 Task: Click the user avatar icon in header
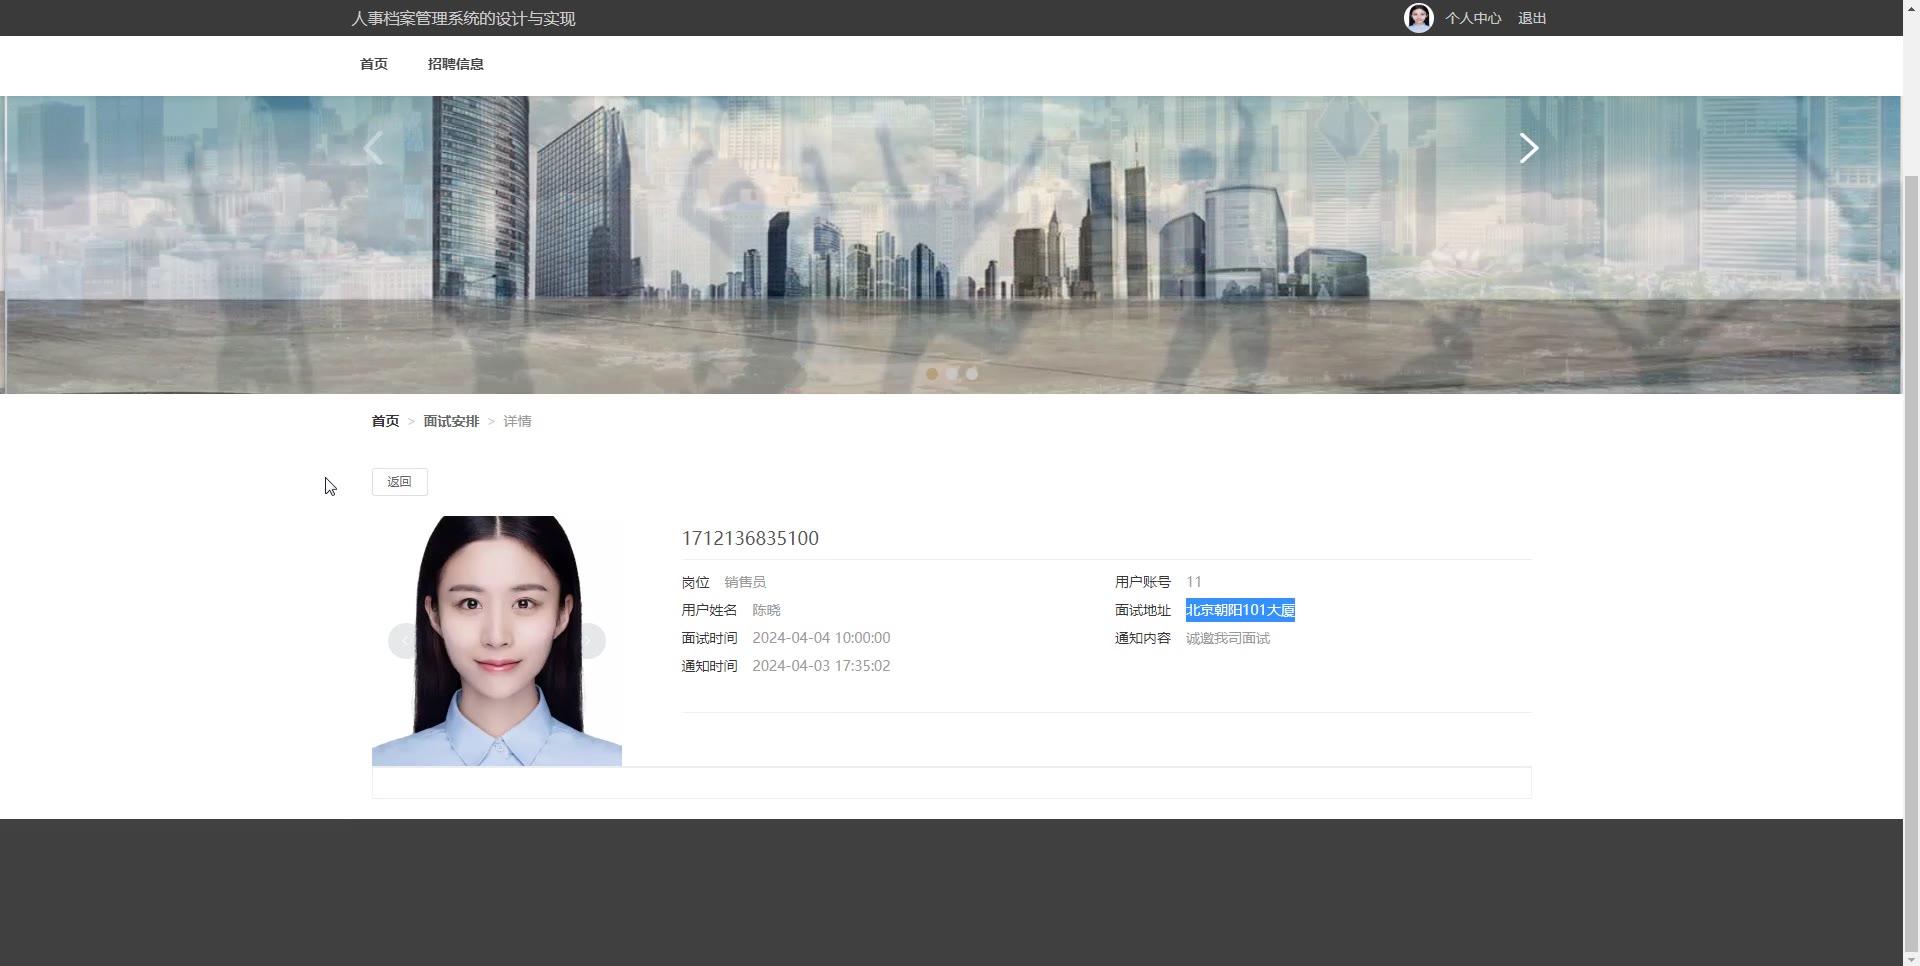click(1418, 18)
